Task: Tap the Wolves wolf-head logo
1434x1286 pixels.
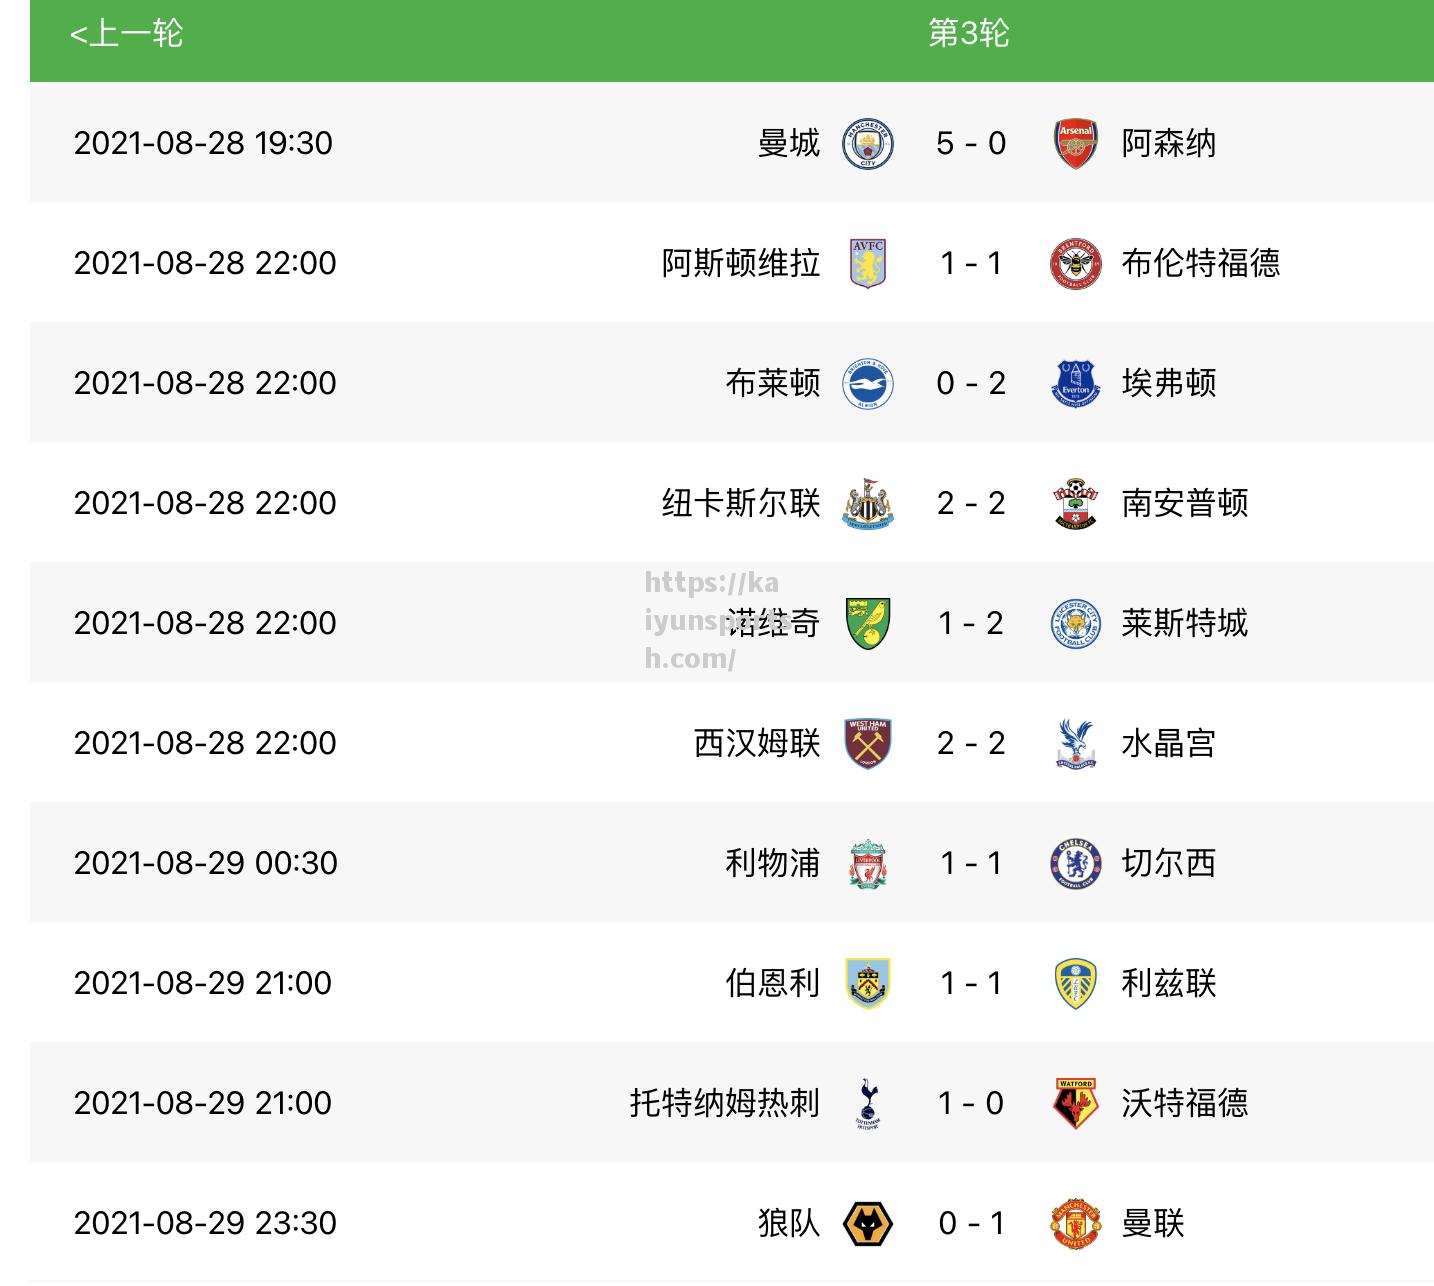Action: (868, 1224)
